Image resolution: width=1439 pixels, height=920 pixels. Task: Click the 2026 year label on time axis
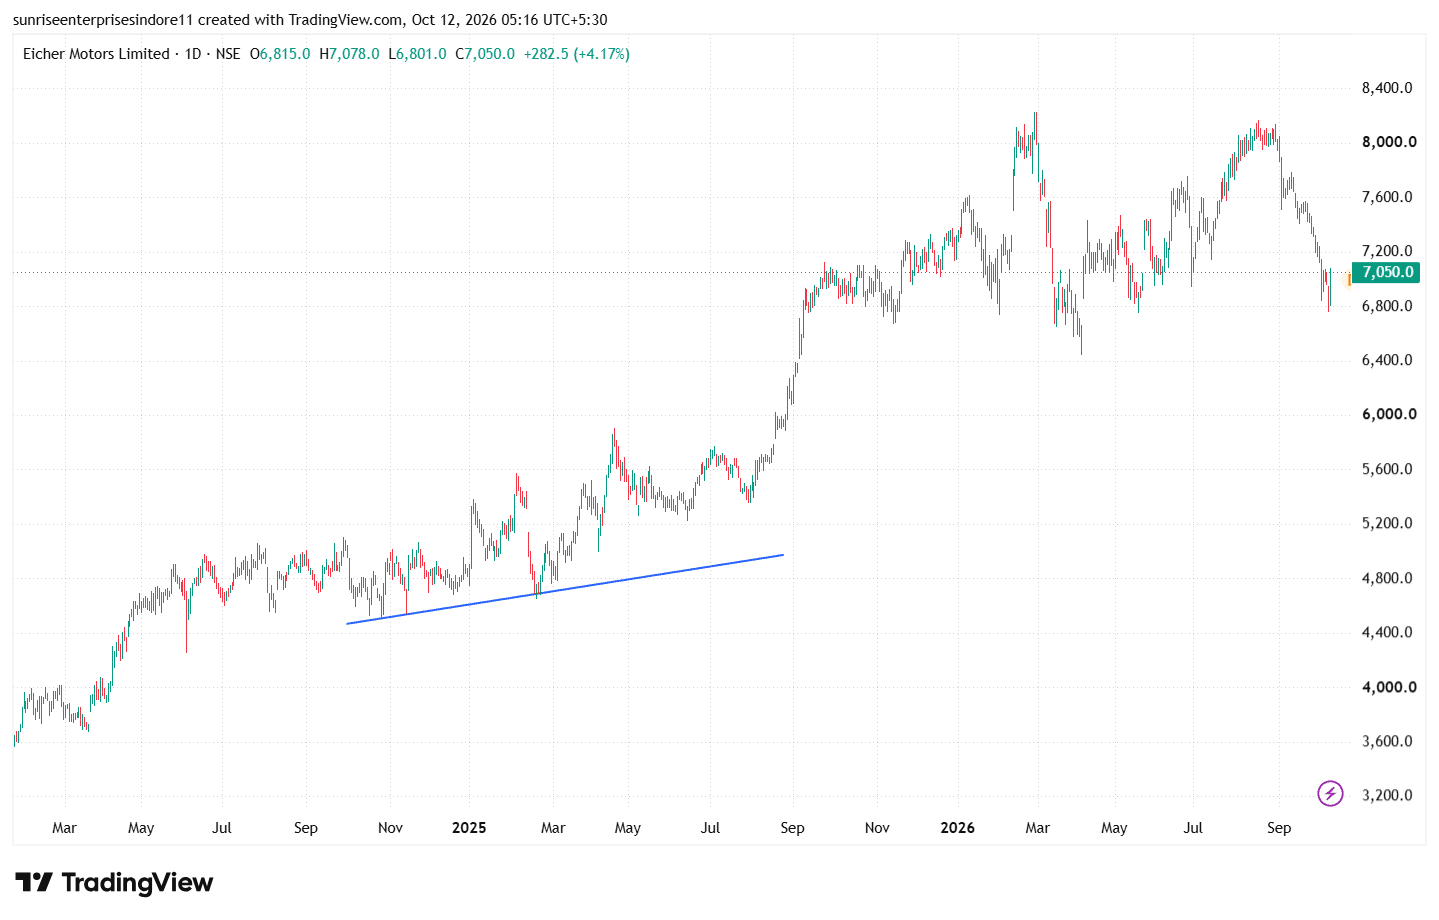[958, 828]
